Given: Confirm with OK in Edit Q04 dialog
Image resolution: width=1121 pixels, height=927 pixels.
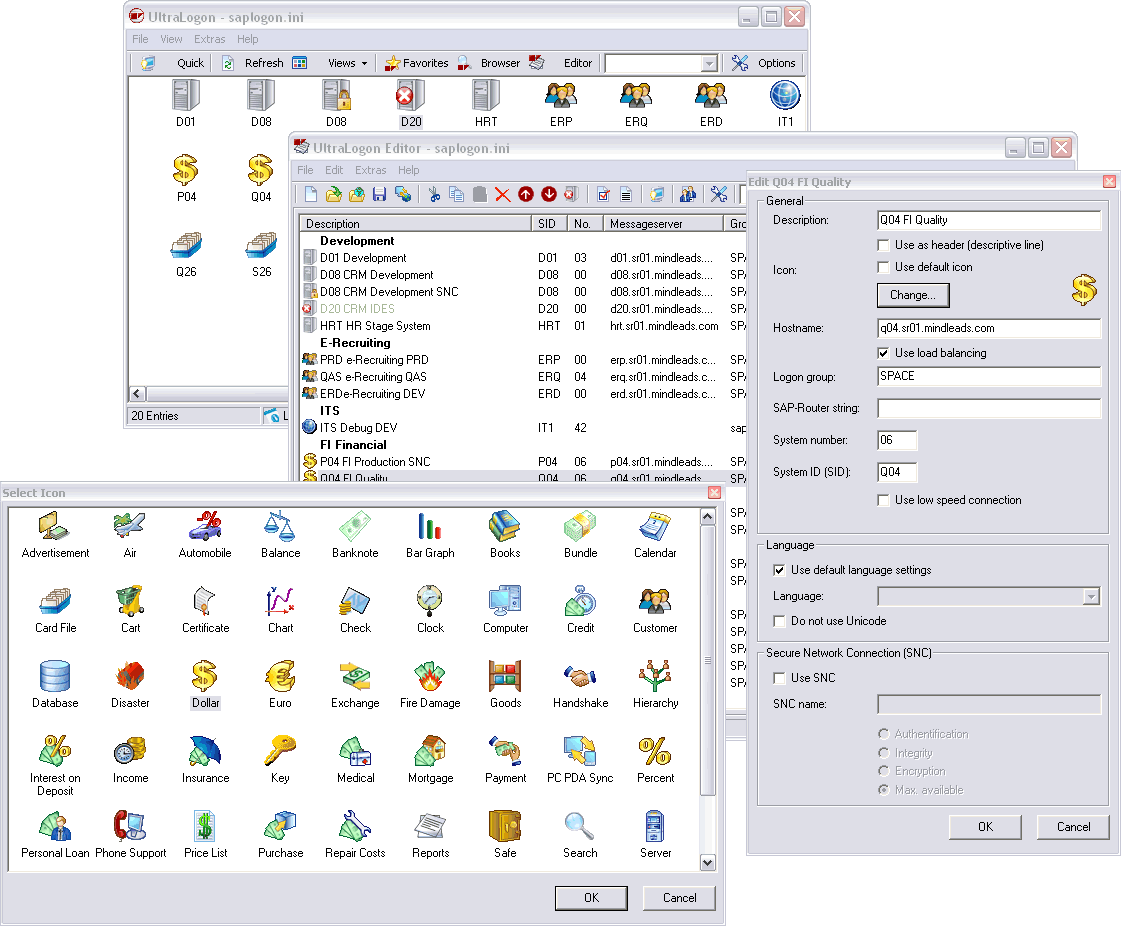Looking at the screenshot, I should coord(985,827).
